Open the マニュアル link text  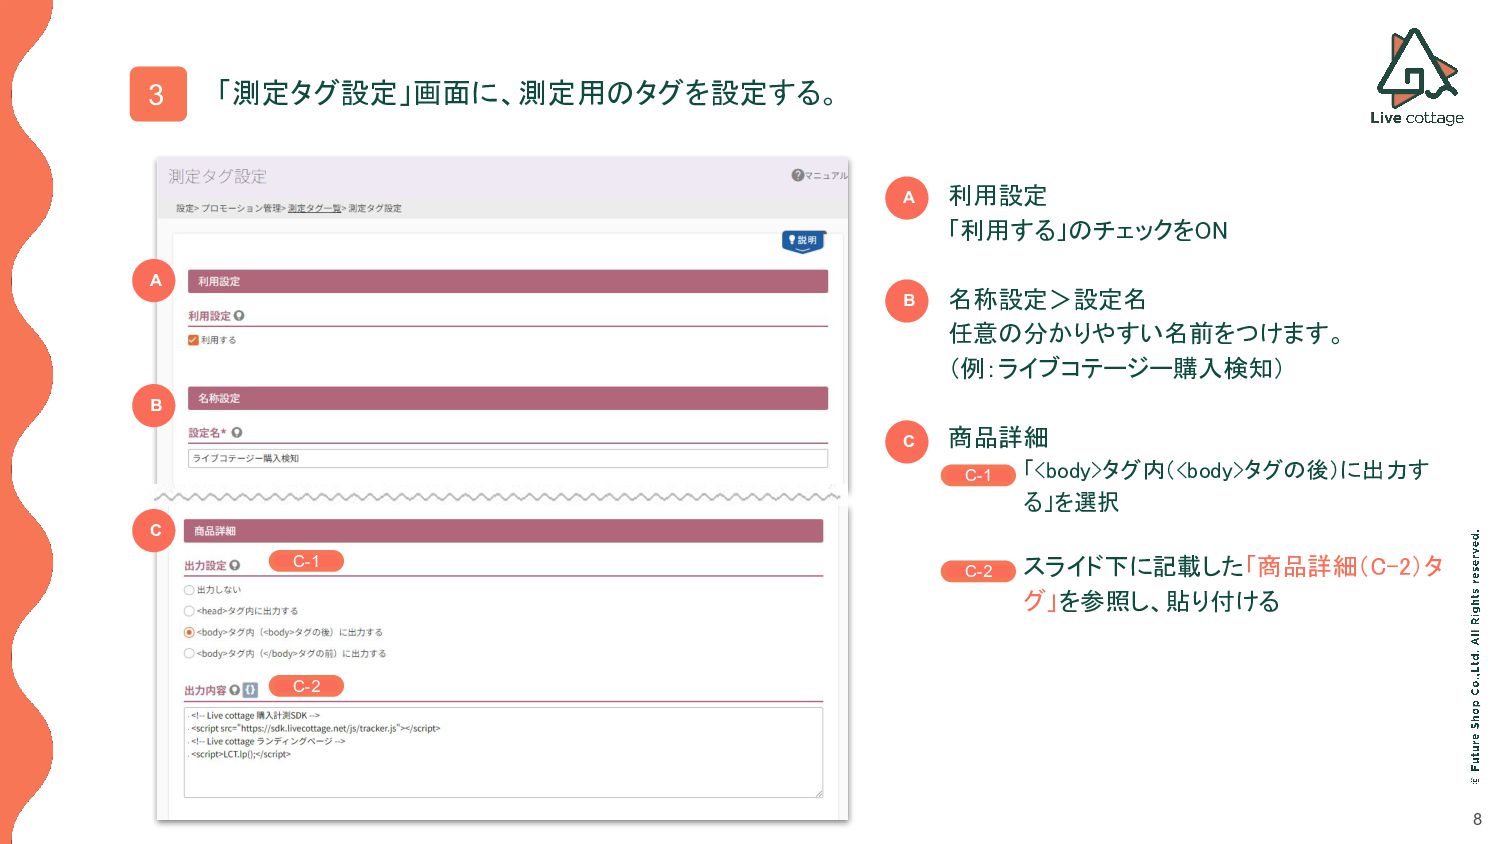pyautogui.click(x=826, y=175)
